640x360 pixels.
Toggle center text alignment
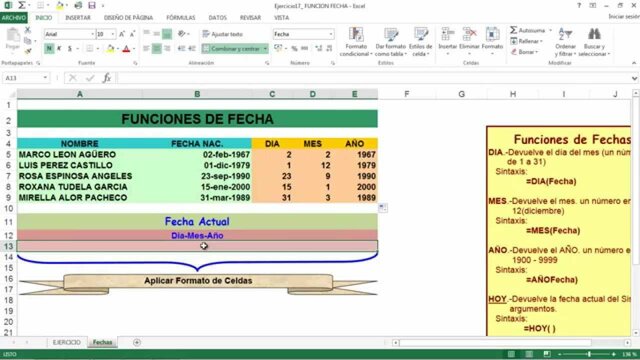[156, 49]
